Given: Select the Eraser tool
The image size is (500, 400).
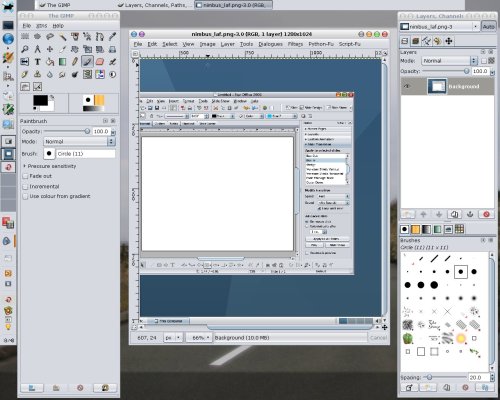Looking at the screenshot, I should (x=100, y=62).
